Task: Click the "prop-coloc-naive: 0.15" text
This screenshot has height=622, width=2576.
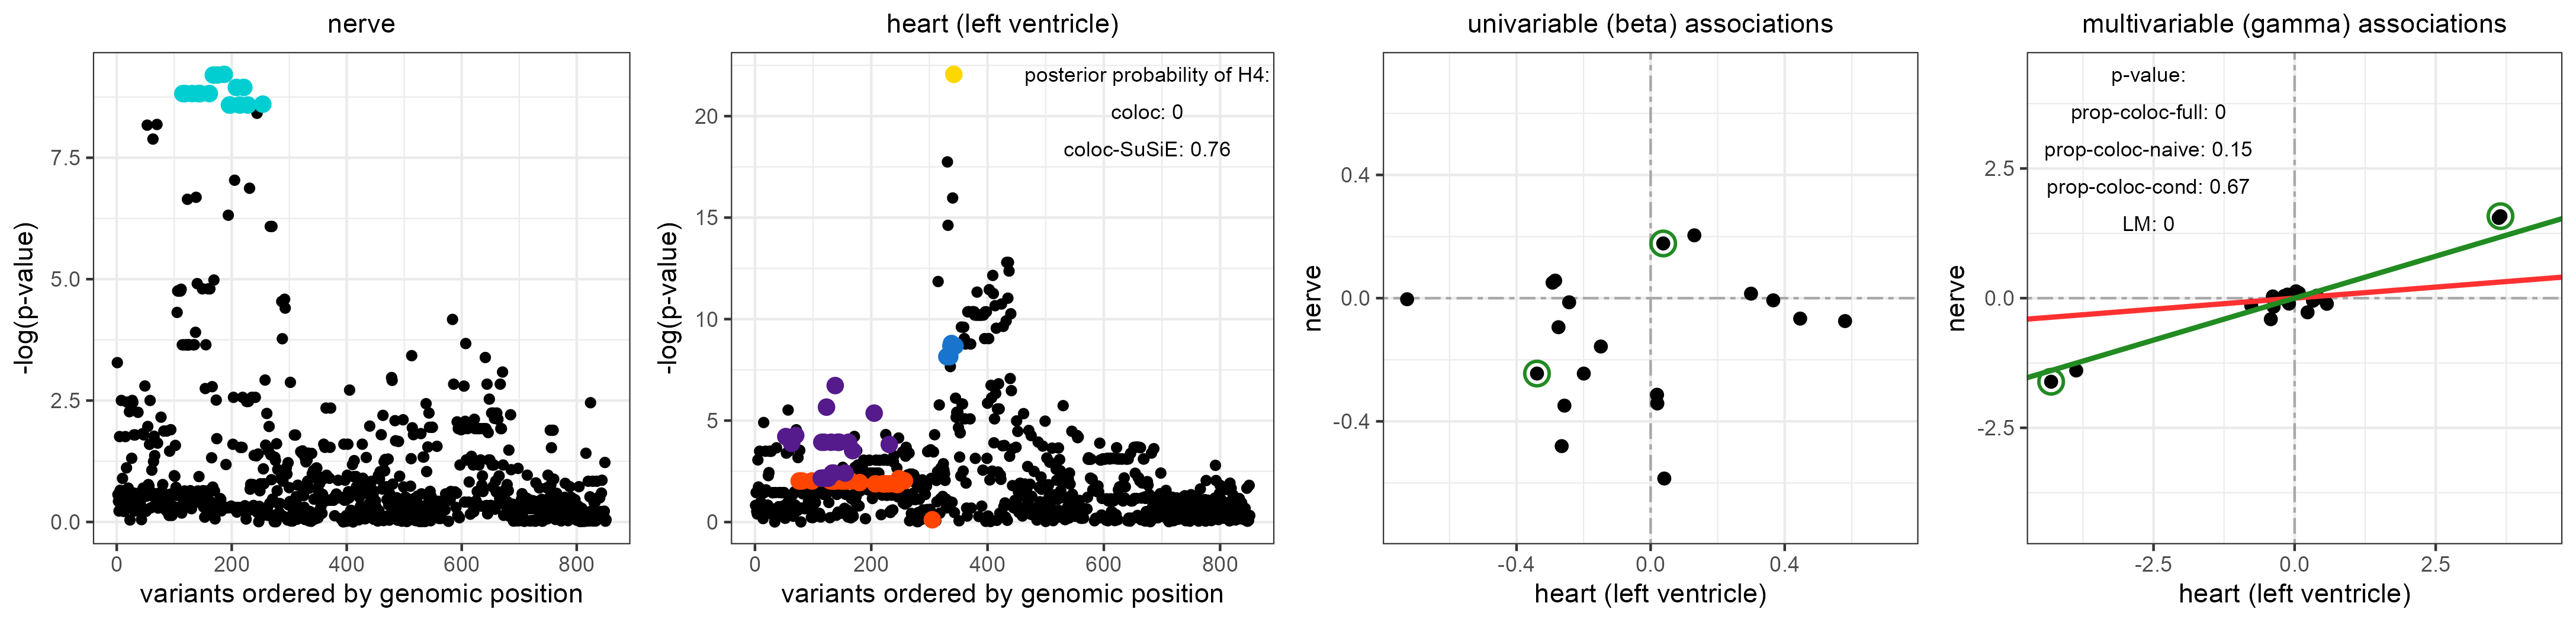Action: coord(2147,150)
